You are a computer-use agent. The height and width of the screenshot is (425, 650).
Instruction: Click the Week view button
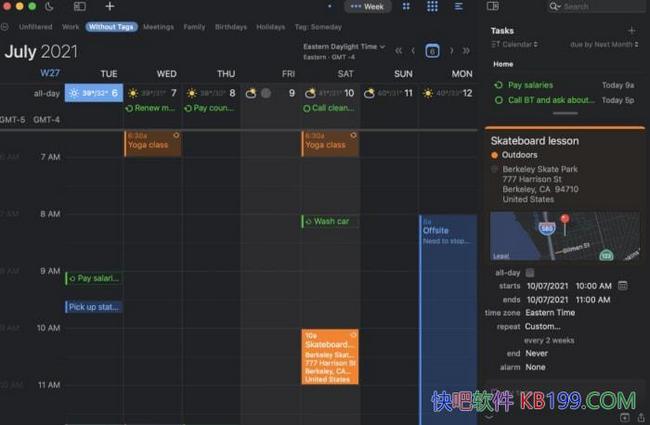click(368, 6)
